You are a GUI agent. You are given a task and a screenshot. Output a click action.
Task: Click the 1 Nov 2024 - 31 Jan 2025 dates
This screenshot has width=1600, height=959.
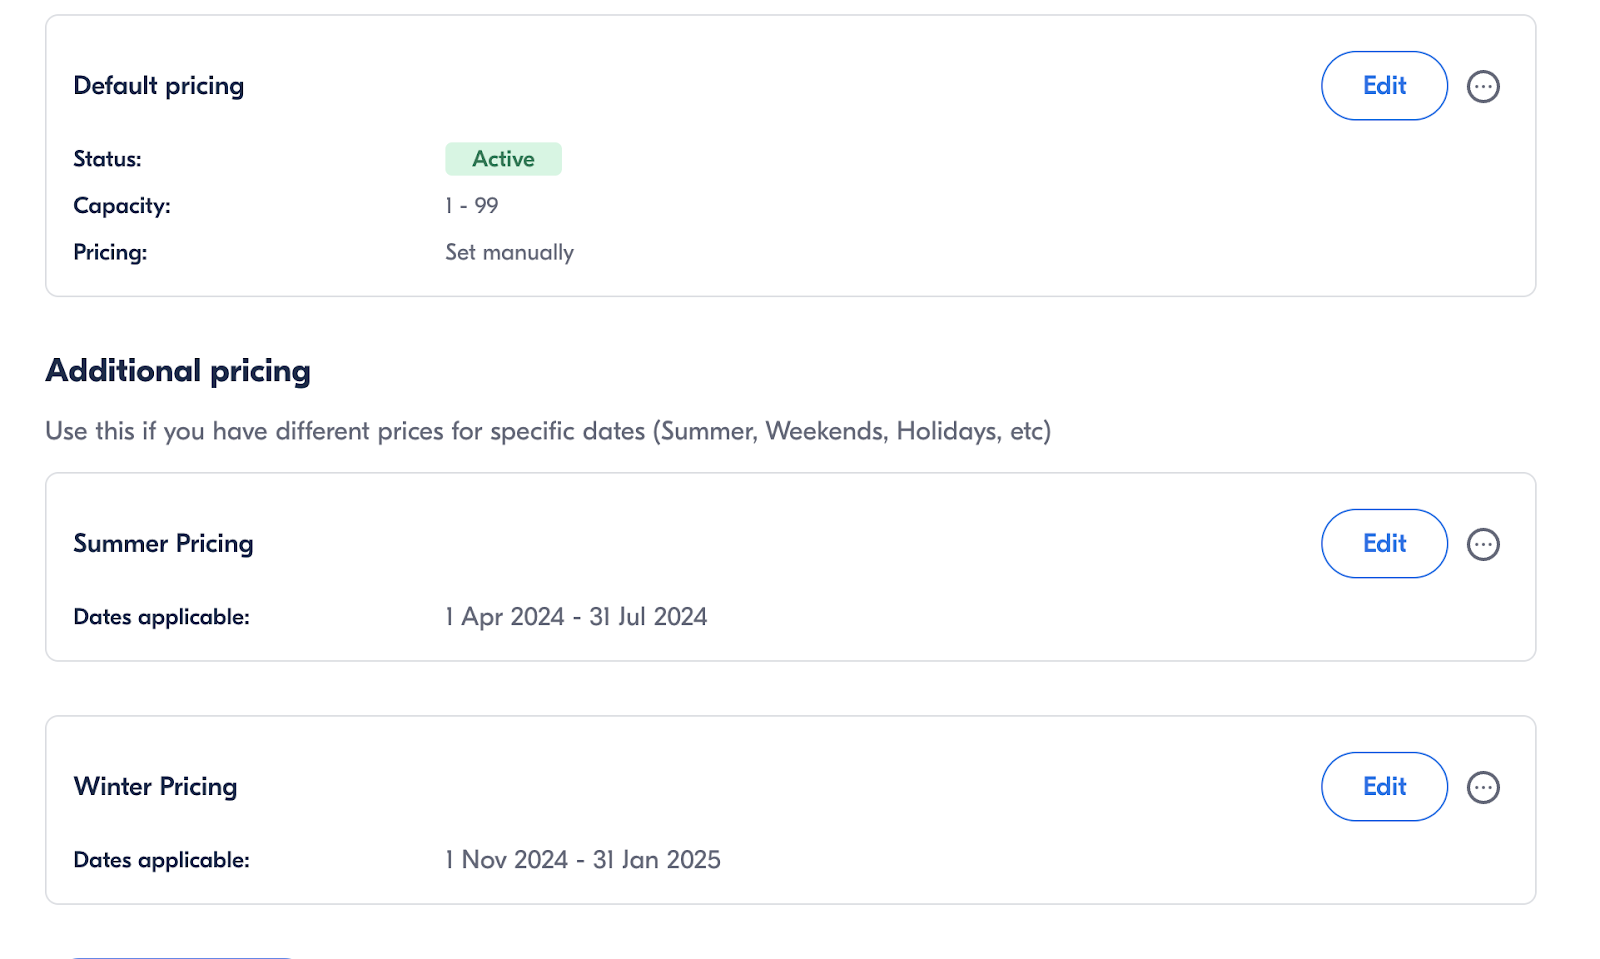(583, 860)
